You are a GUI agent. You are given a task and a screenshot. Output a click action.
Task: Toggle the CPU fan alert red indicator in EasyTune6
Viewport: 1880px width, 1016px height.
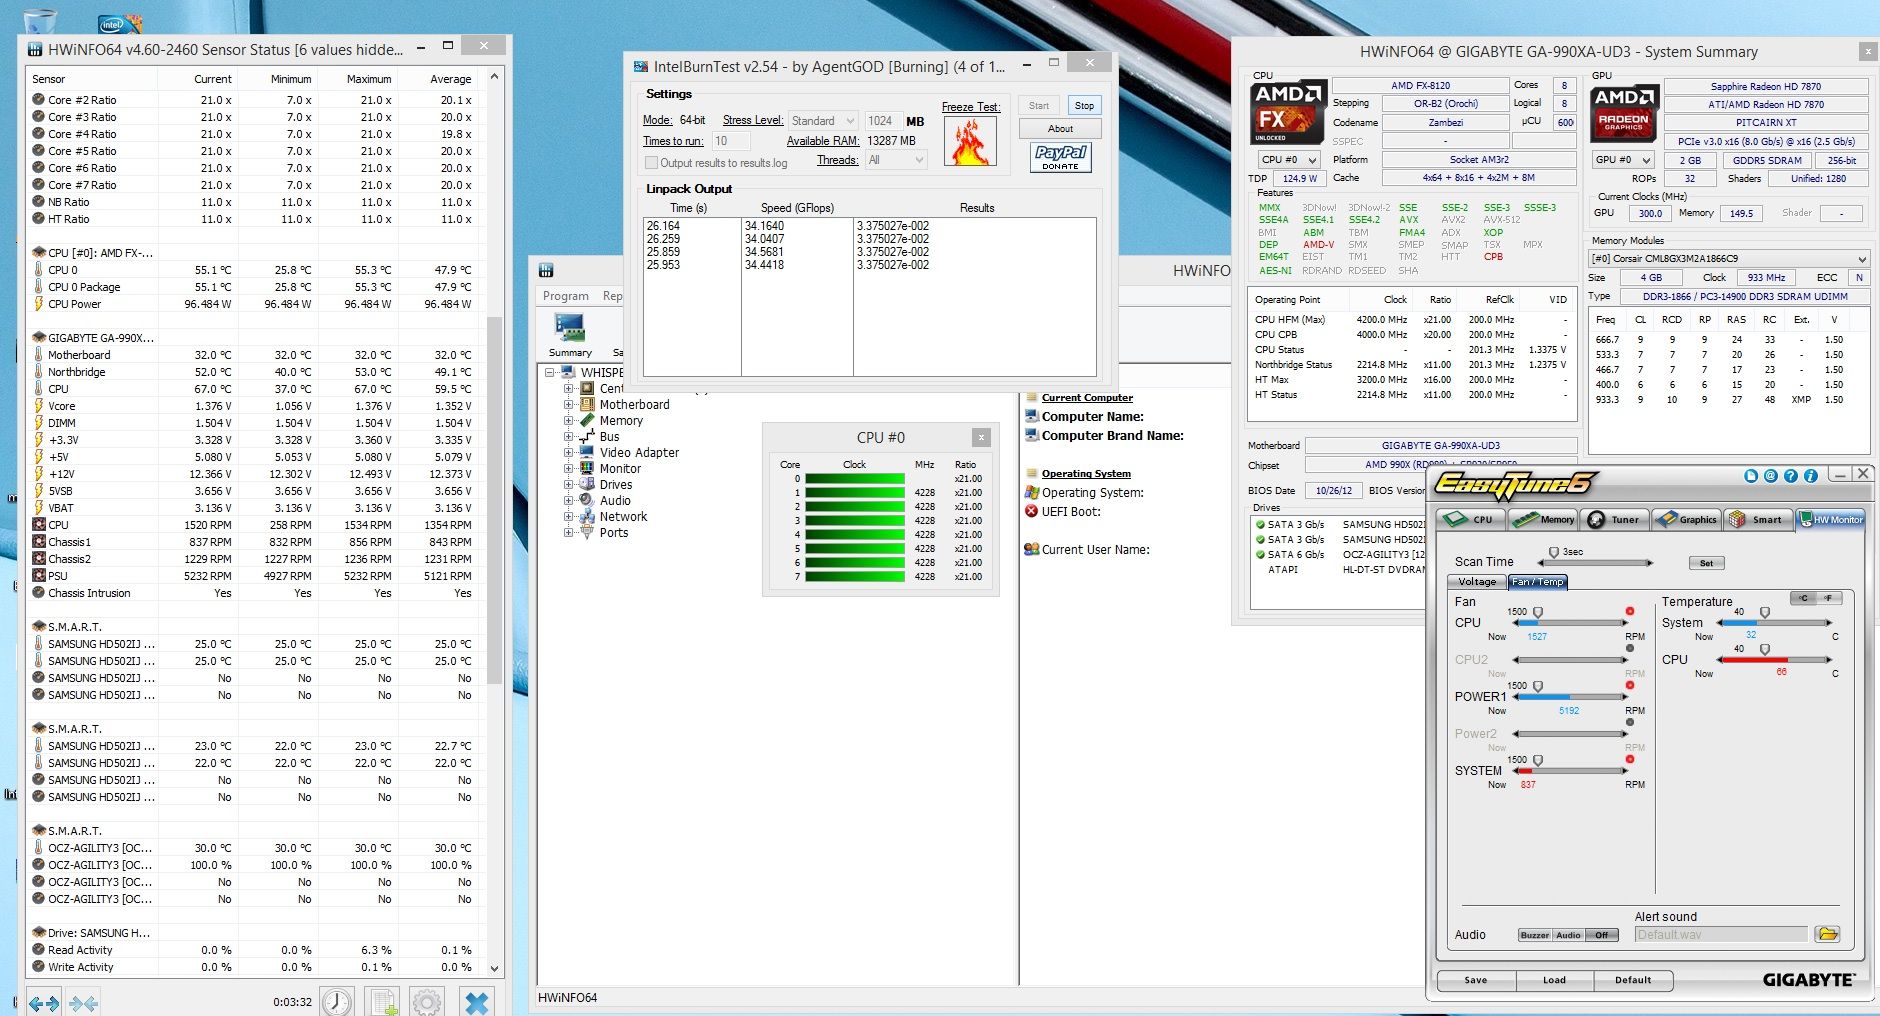1629,611
